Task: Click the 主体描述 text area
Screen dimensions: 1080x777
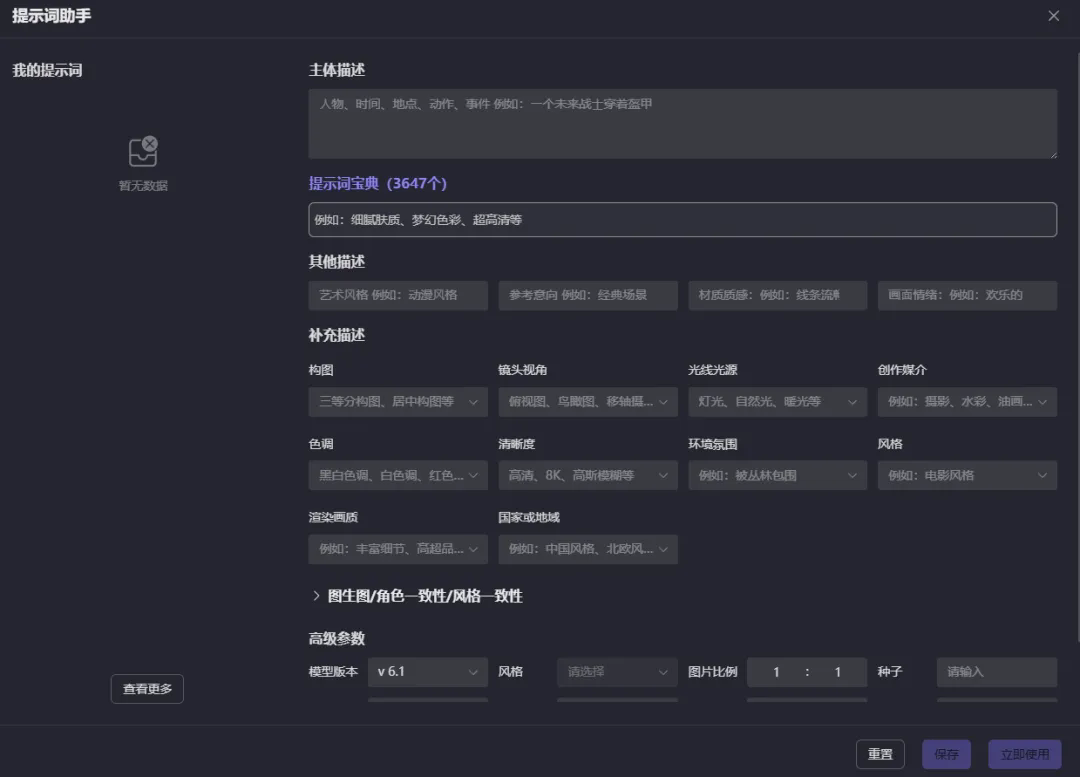Action: [682, 124]
